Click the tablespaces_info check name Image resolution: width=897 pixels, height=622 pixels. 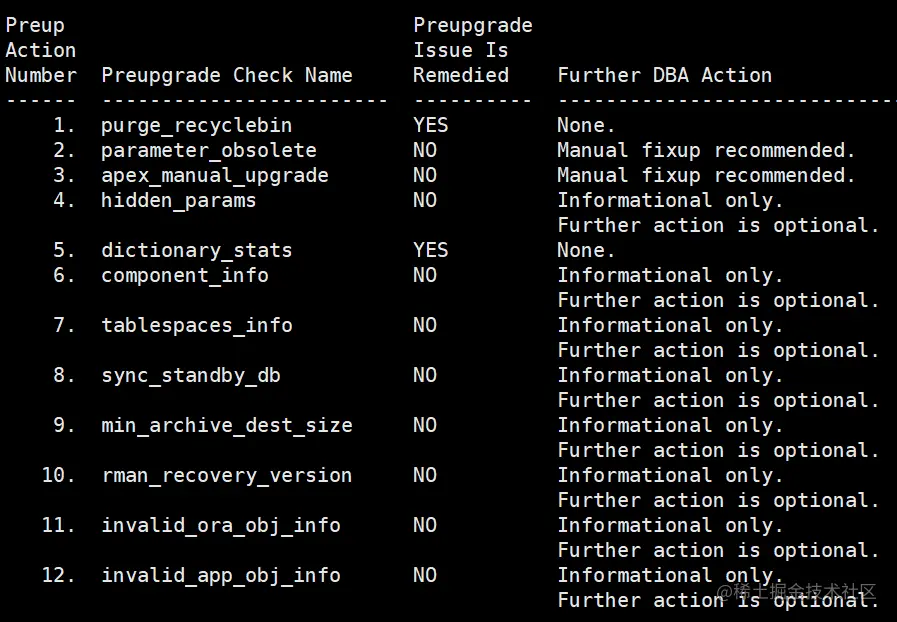point(196,325)
